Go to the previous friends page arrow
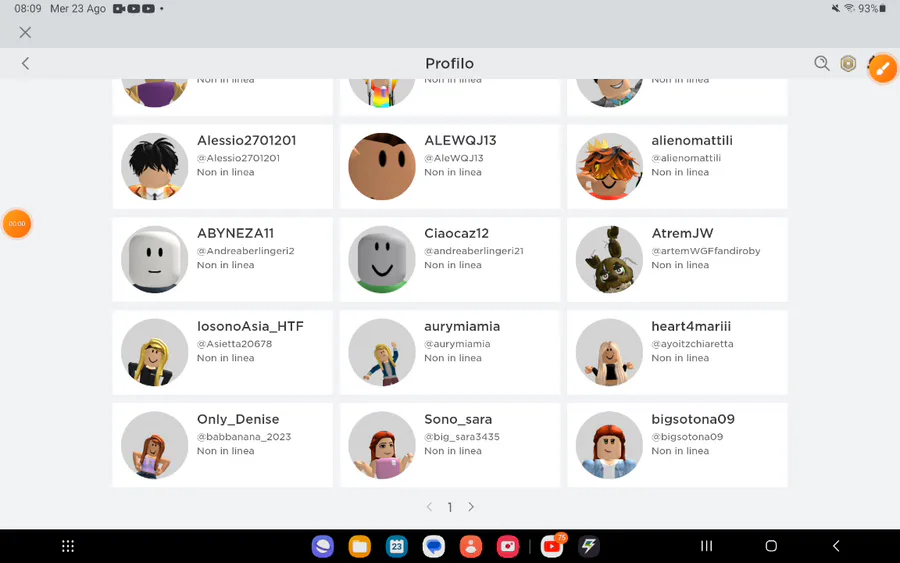 click(429, 507)
